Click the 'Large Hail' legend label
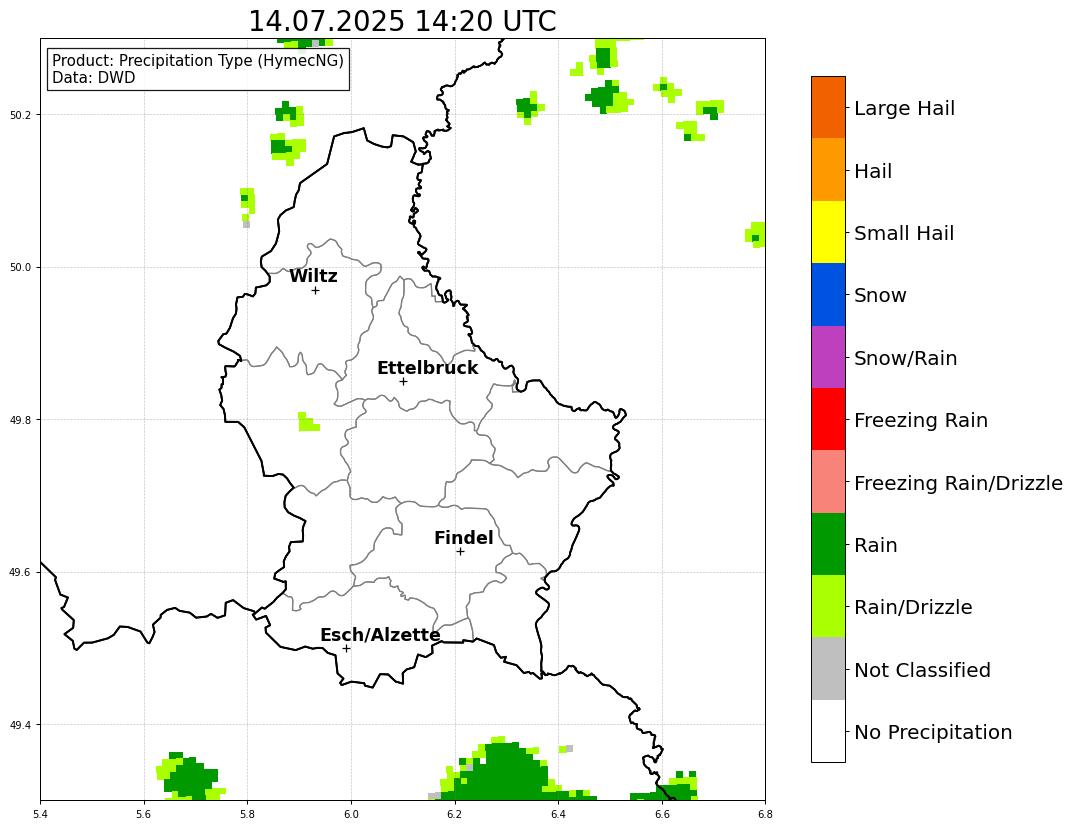This screenshot has width=1072, height=828. coord(904,108)
